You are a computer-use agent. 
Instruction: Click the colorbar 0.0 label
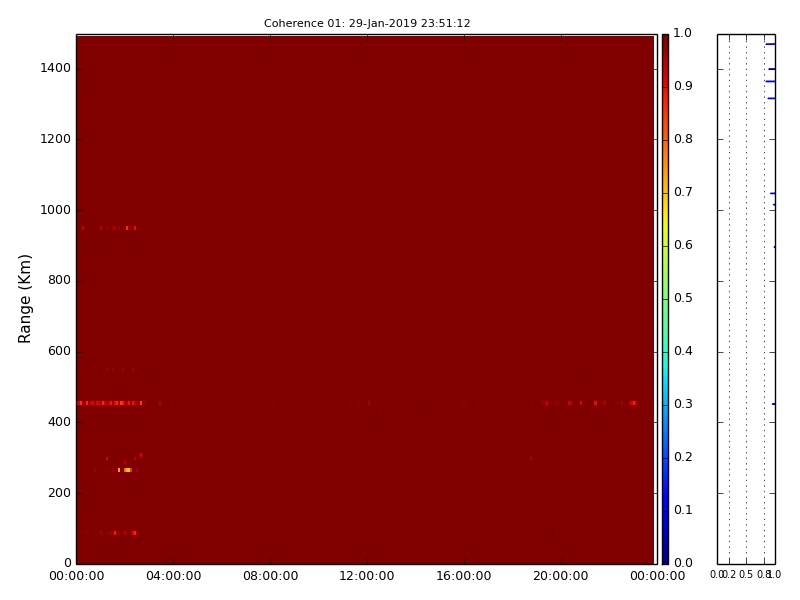[683, 563]
